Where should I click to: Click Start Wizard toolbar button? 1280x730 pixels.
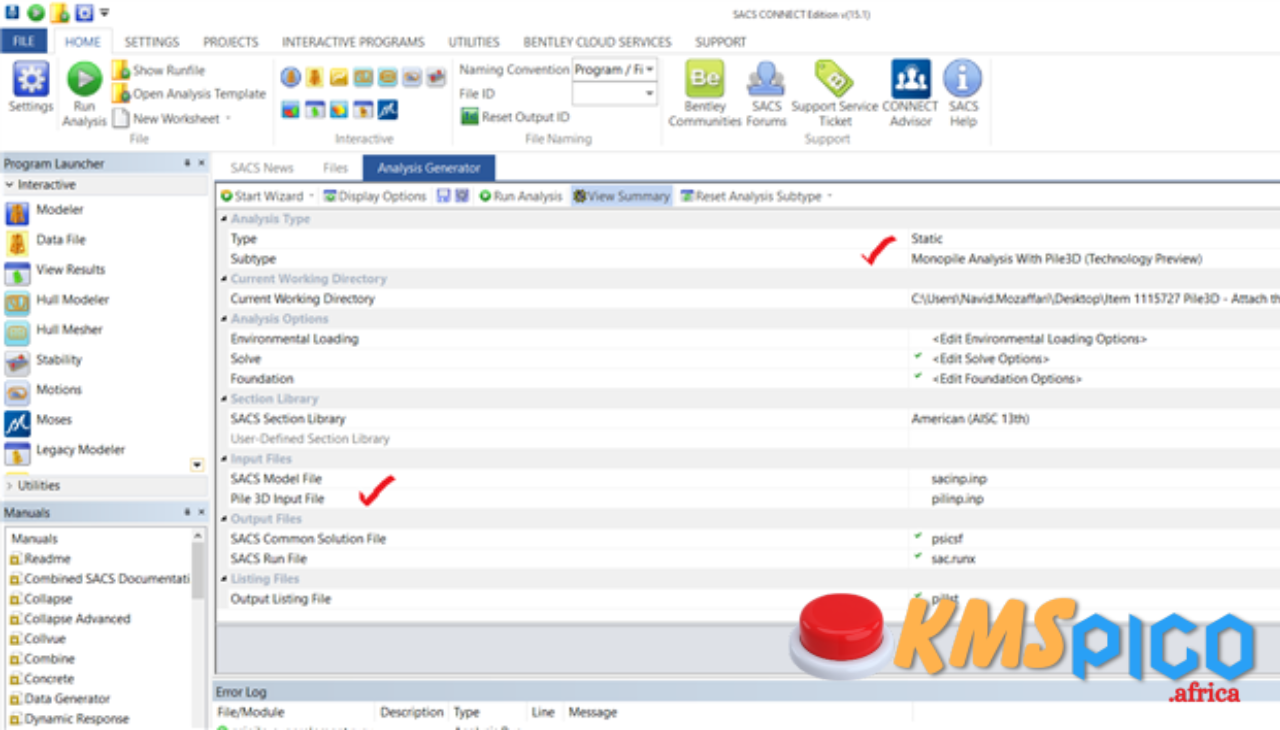click(266, 196)
